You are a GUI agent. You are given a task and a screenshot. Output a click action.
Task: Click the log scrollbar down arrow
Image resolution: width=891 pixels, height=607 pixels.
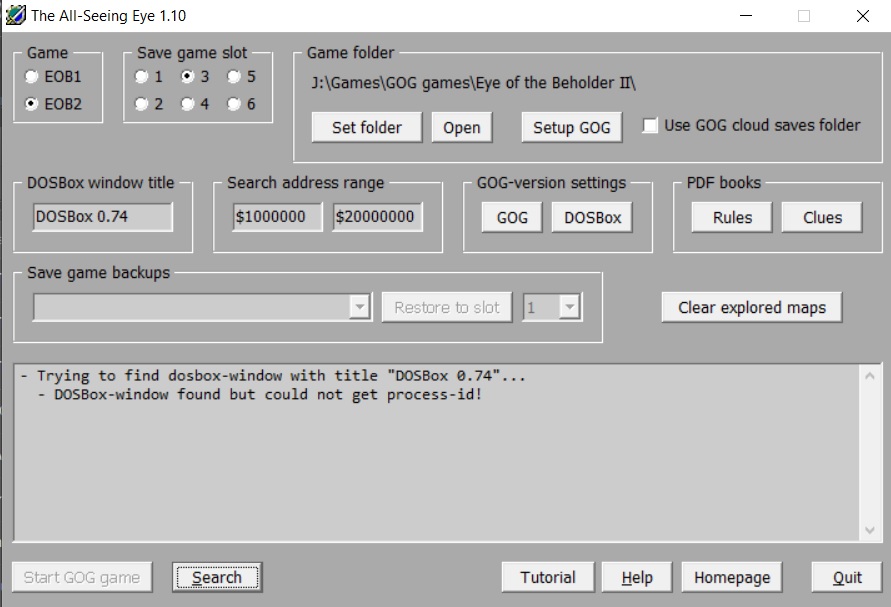click(x=869, y=530)
